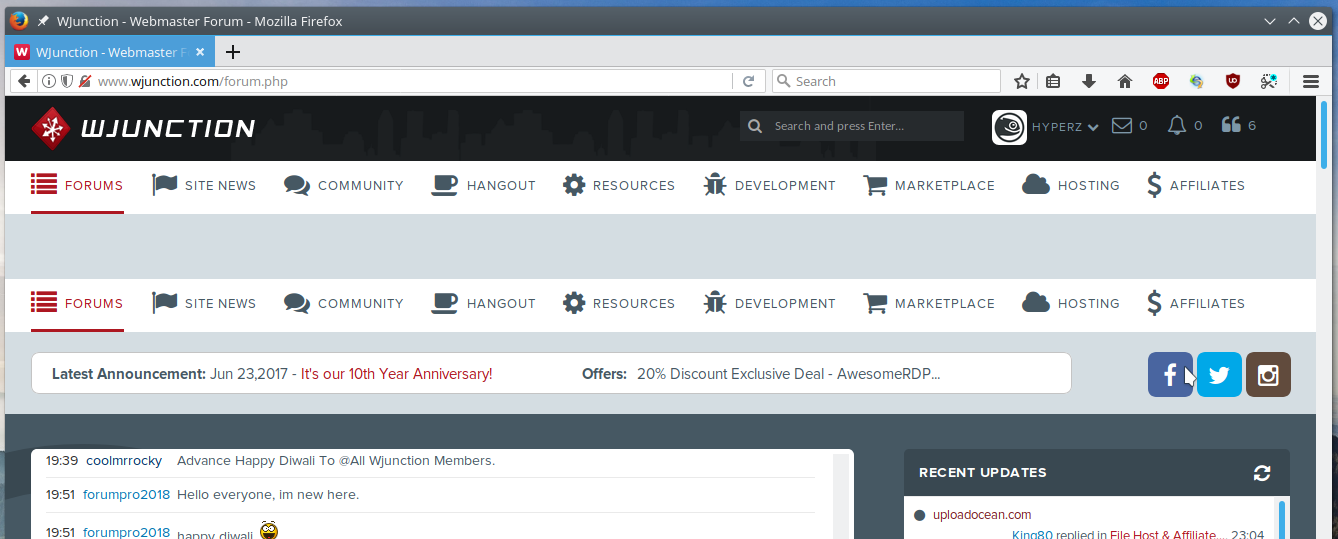
Task: Open Resources in the second navigation bar
Action: (618, 303)
